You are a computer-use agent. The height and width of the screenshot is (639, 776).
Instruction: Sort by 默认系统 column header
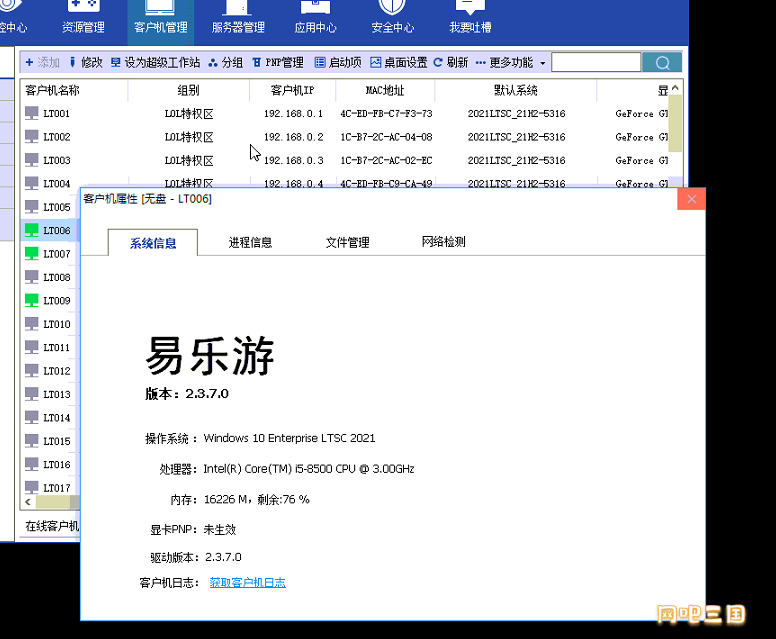[x=516, y=91]
